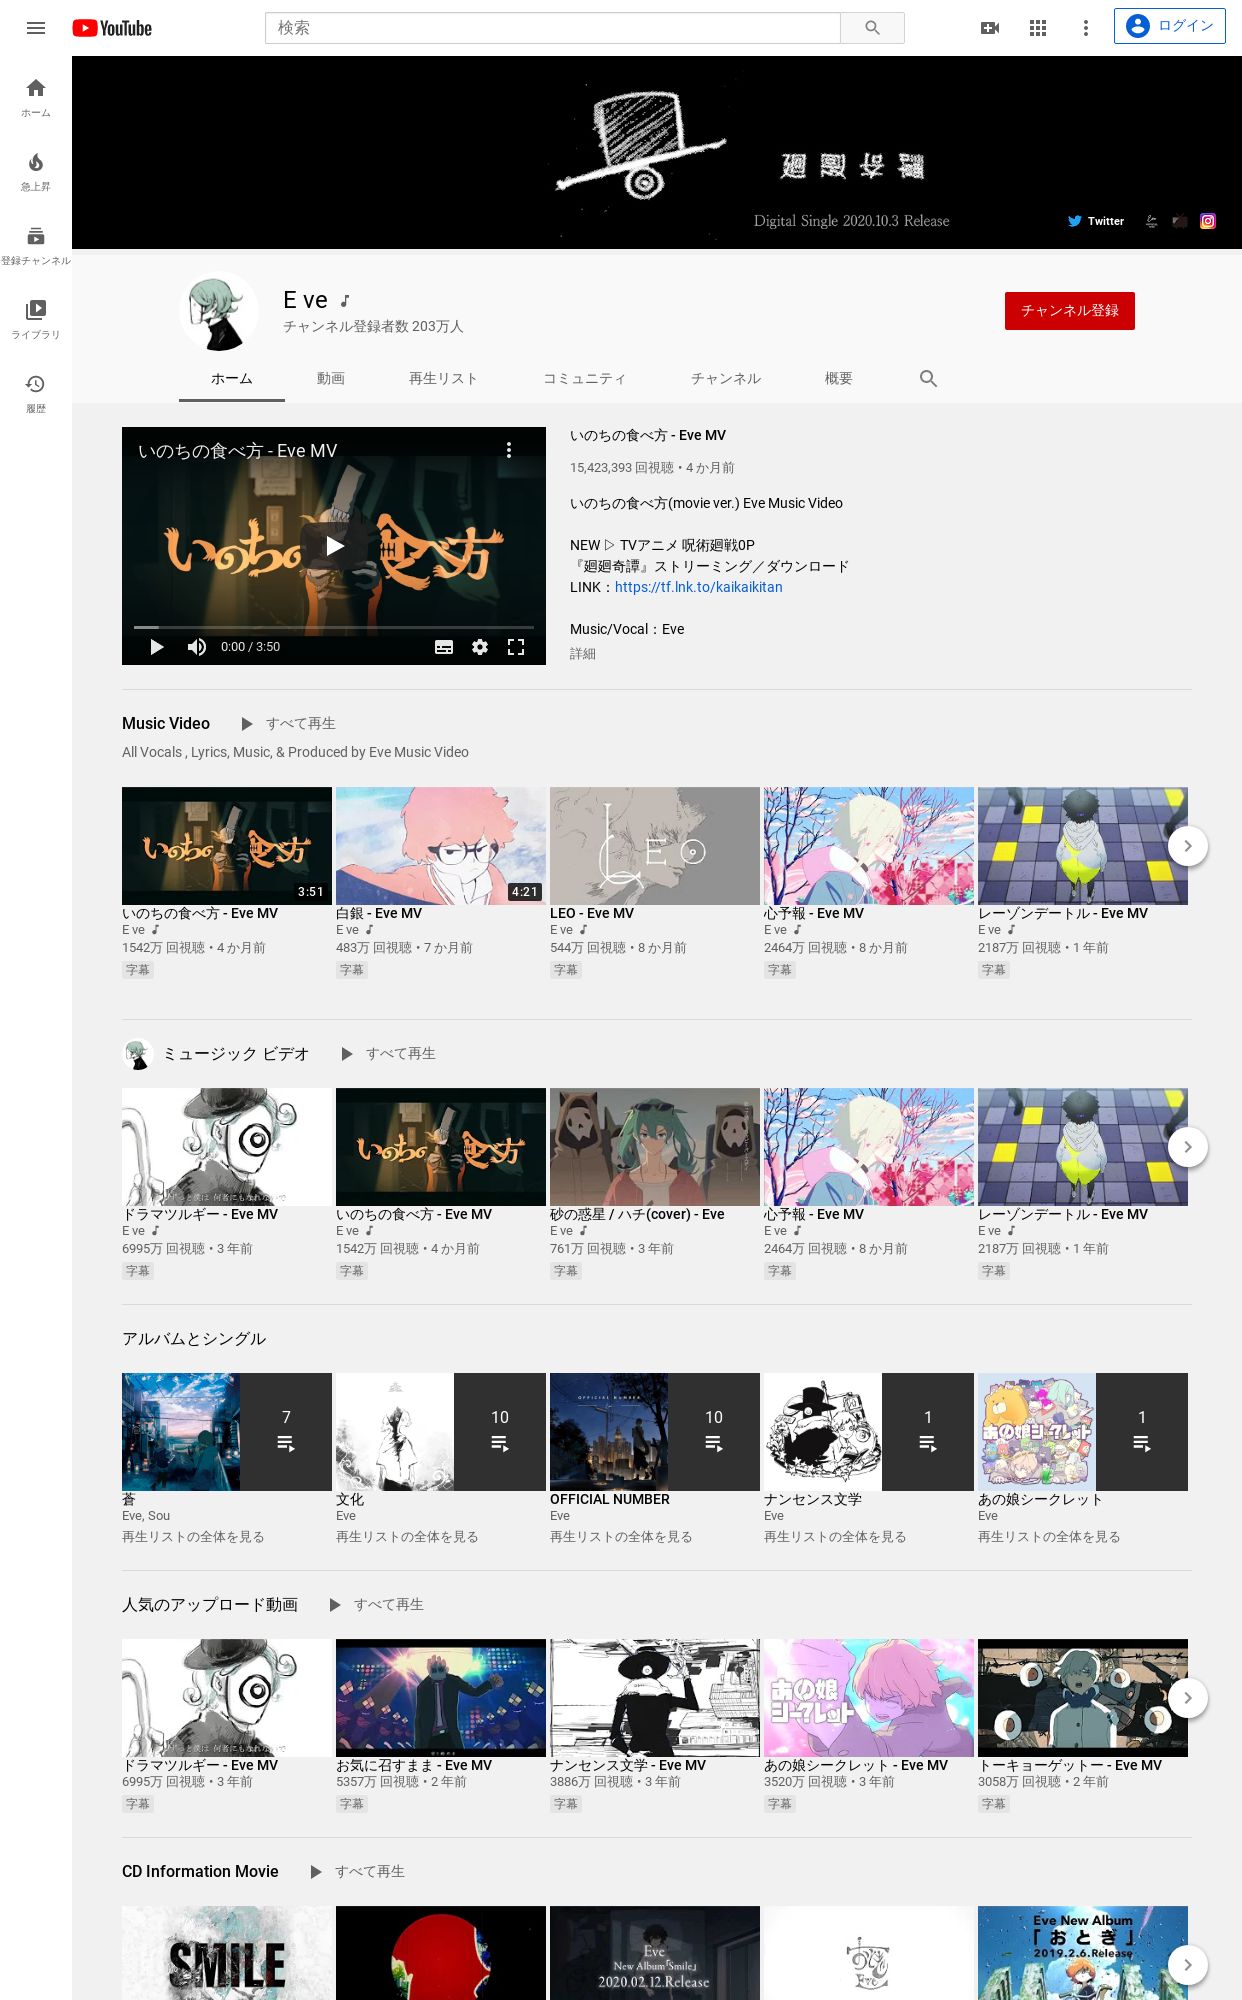
Task: Toggle fullscreen in the video player
Action: [516, 647]
